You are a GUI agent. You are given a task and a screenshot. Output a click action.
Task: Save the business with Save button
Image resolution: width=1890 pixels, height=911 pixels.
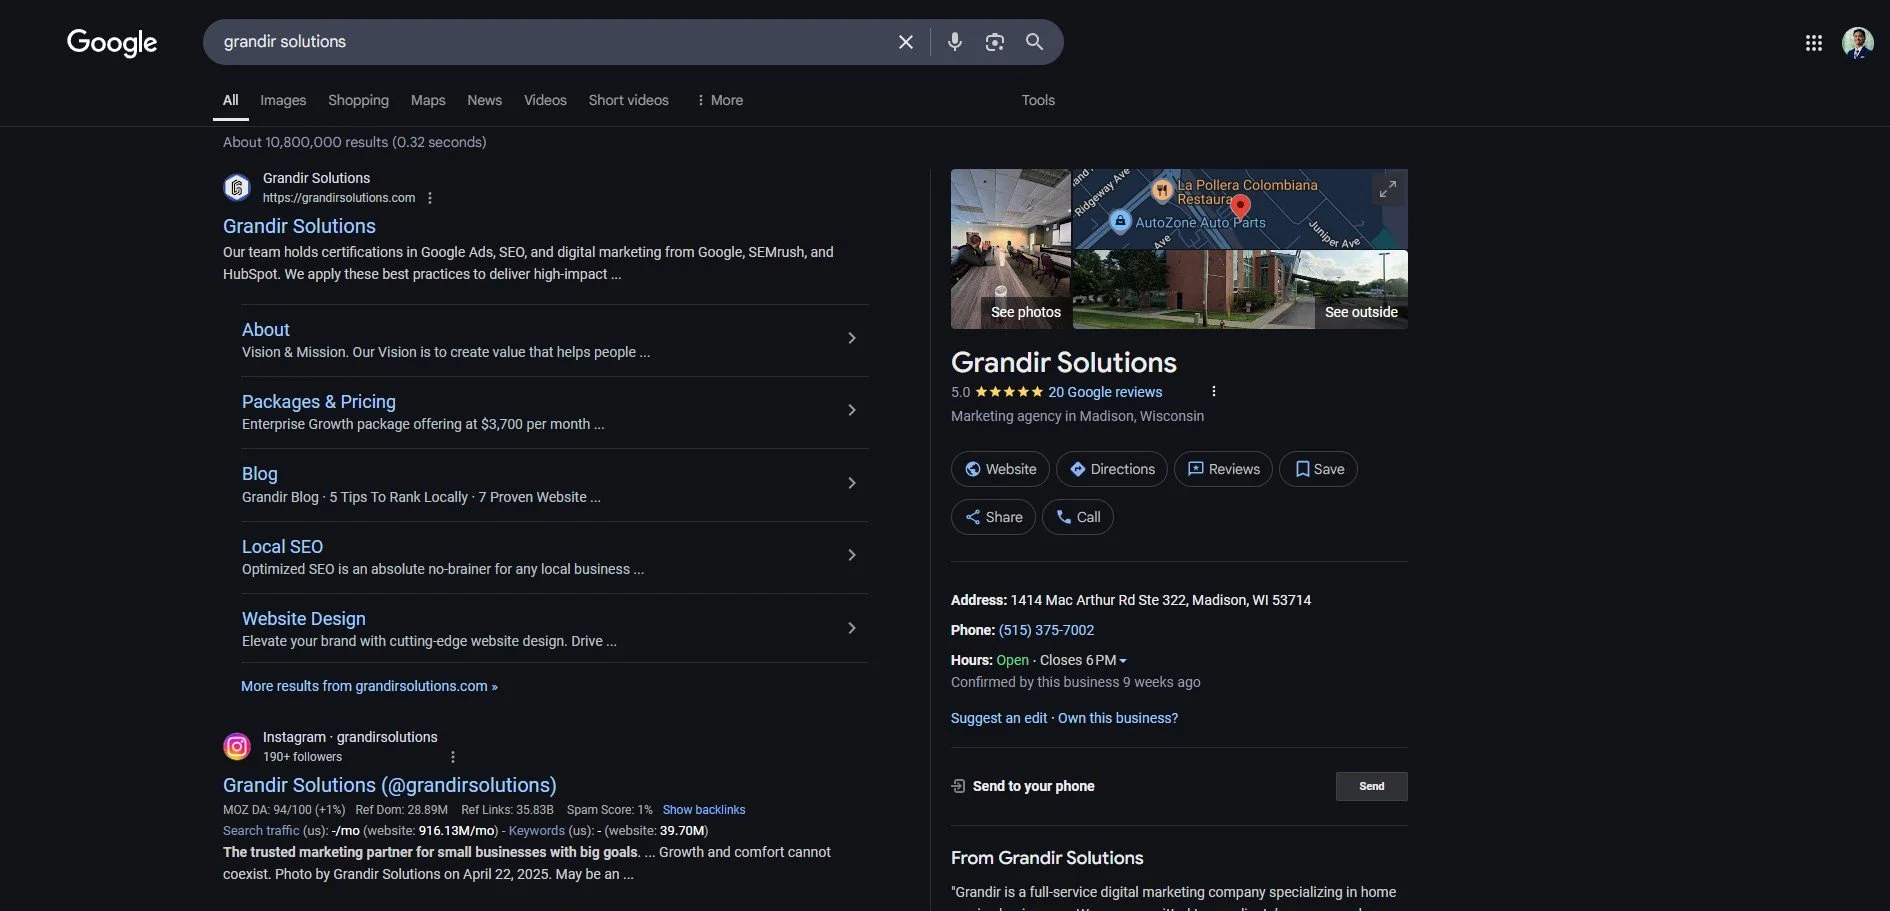(1318, 469)
